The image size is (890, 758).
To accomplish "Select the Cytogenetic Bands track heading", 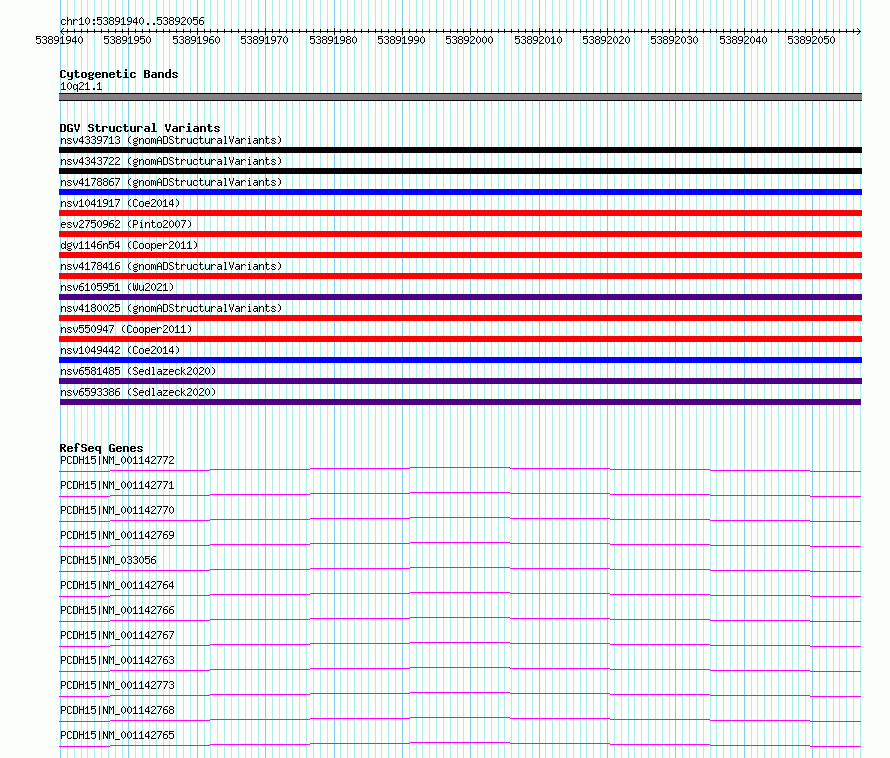I will point(119,74).
